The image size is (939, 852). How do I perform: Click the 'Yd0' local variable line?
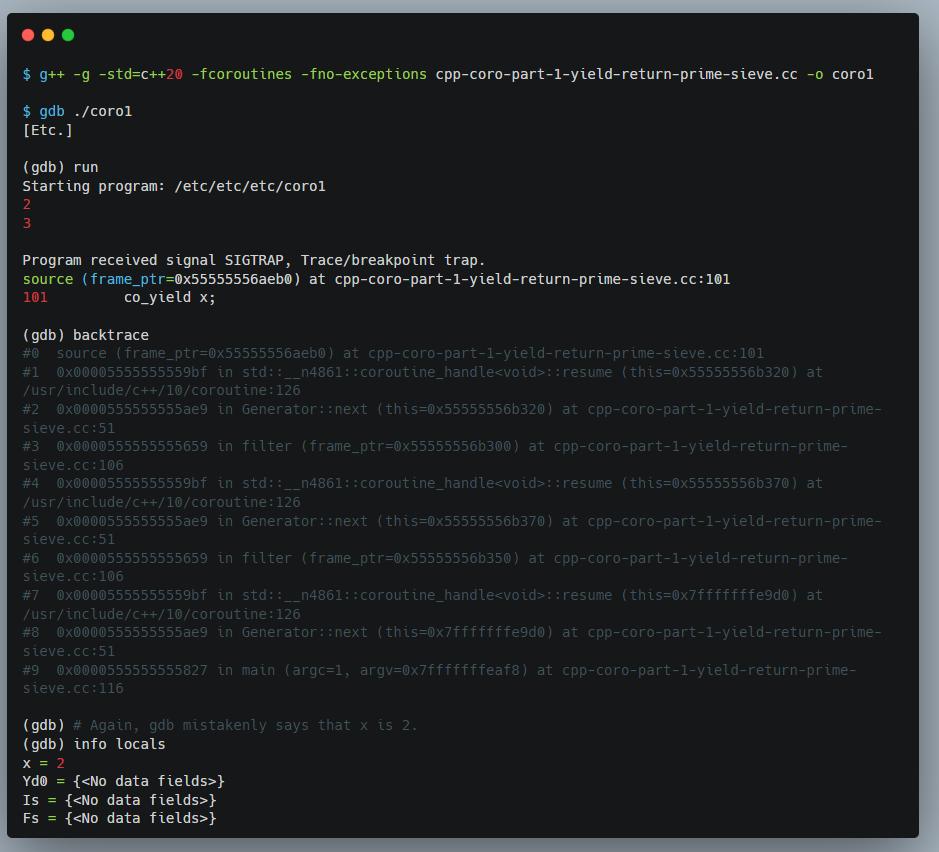[x=123, y=781]
